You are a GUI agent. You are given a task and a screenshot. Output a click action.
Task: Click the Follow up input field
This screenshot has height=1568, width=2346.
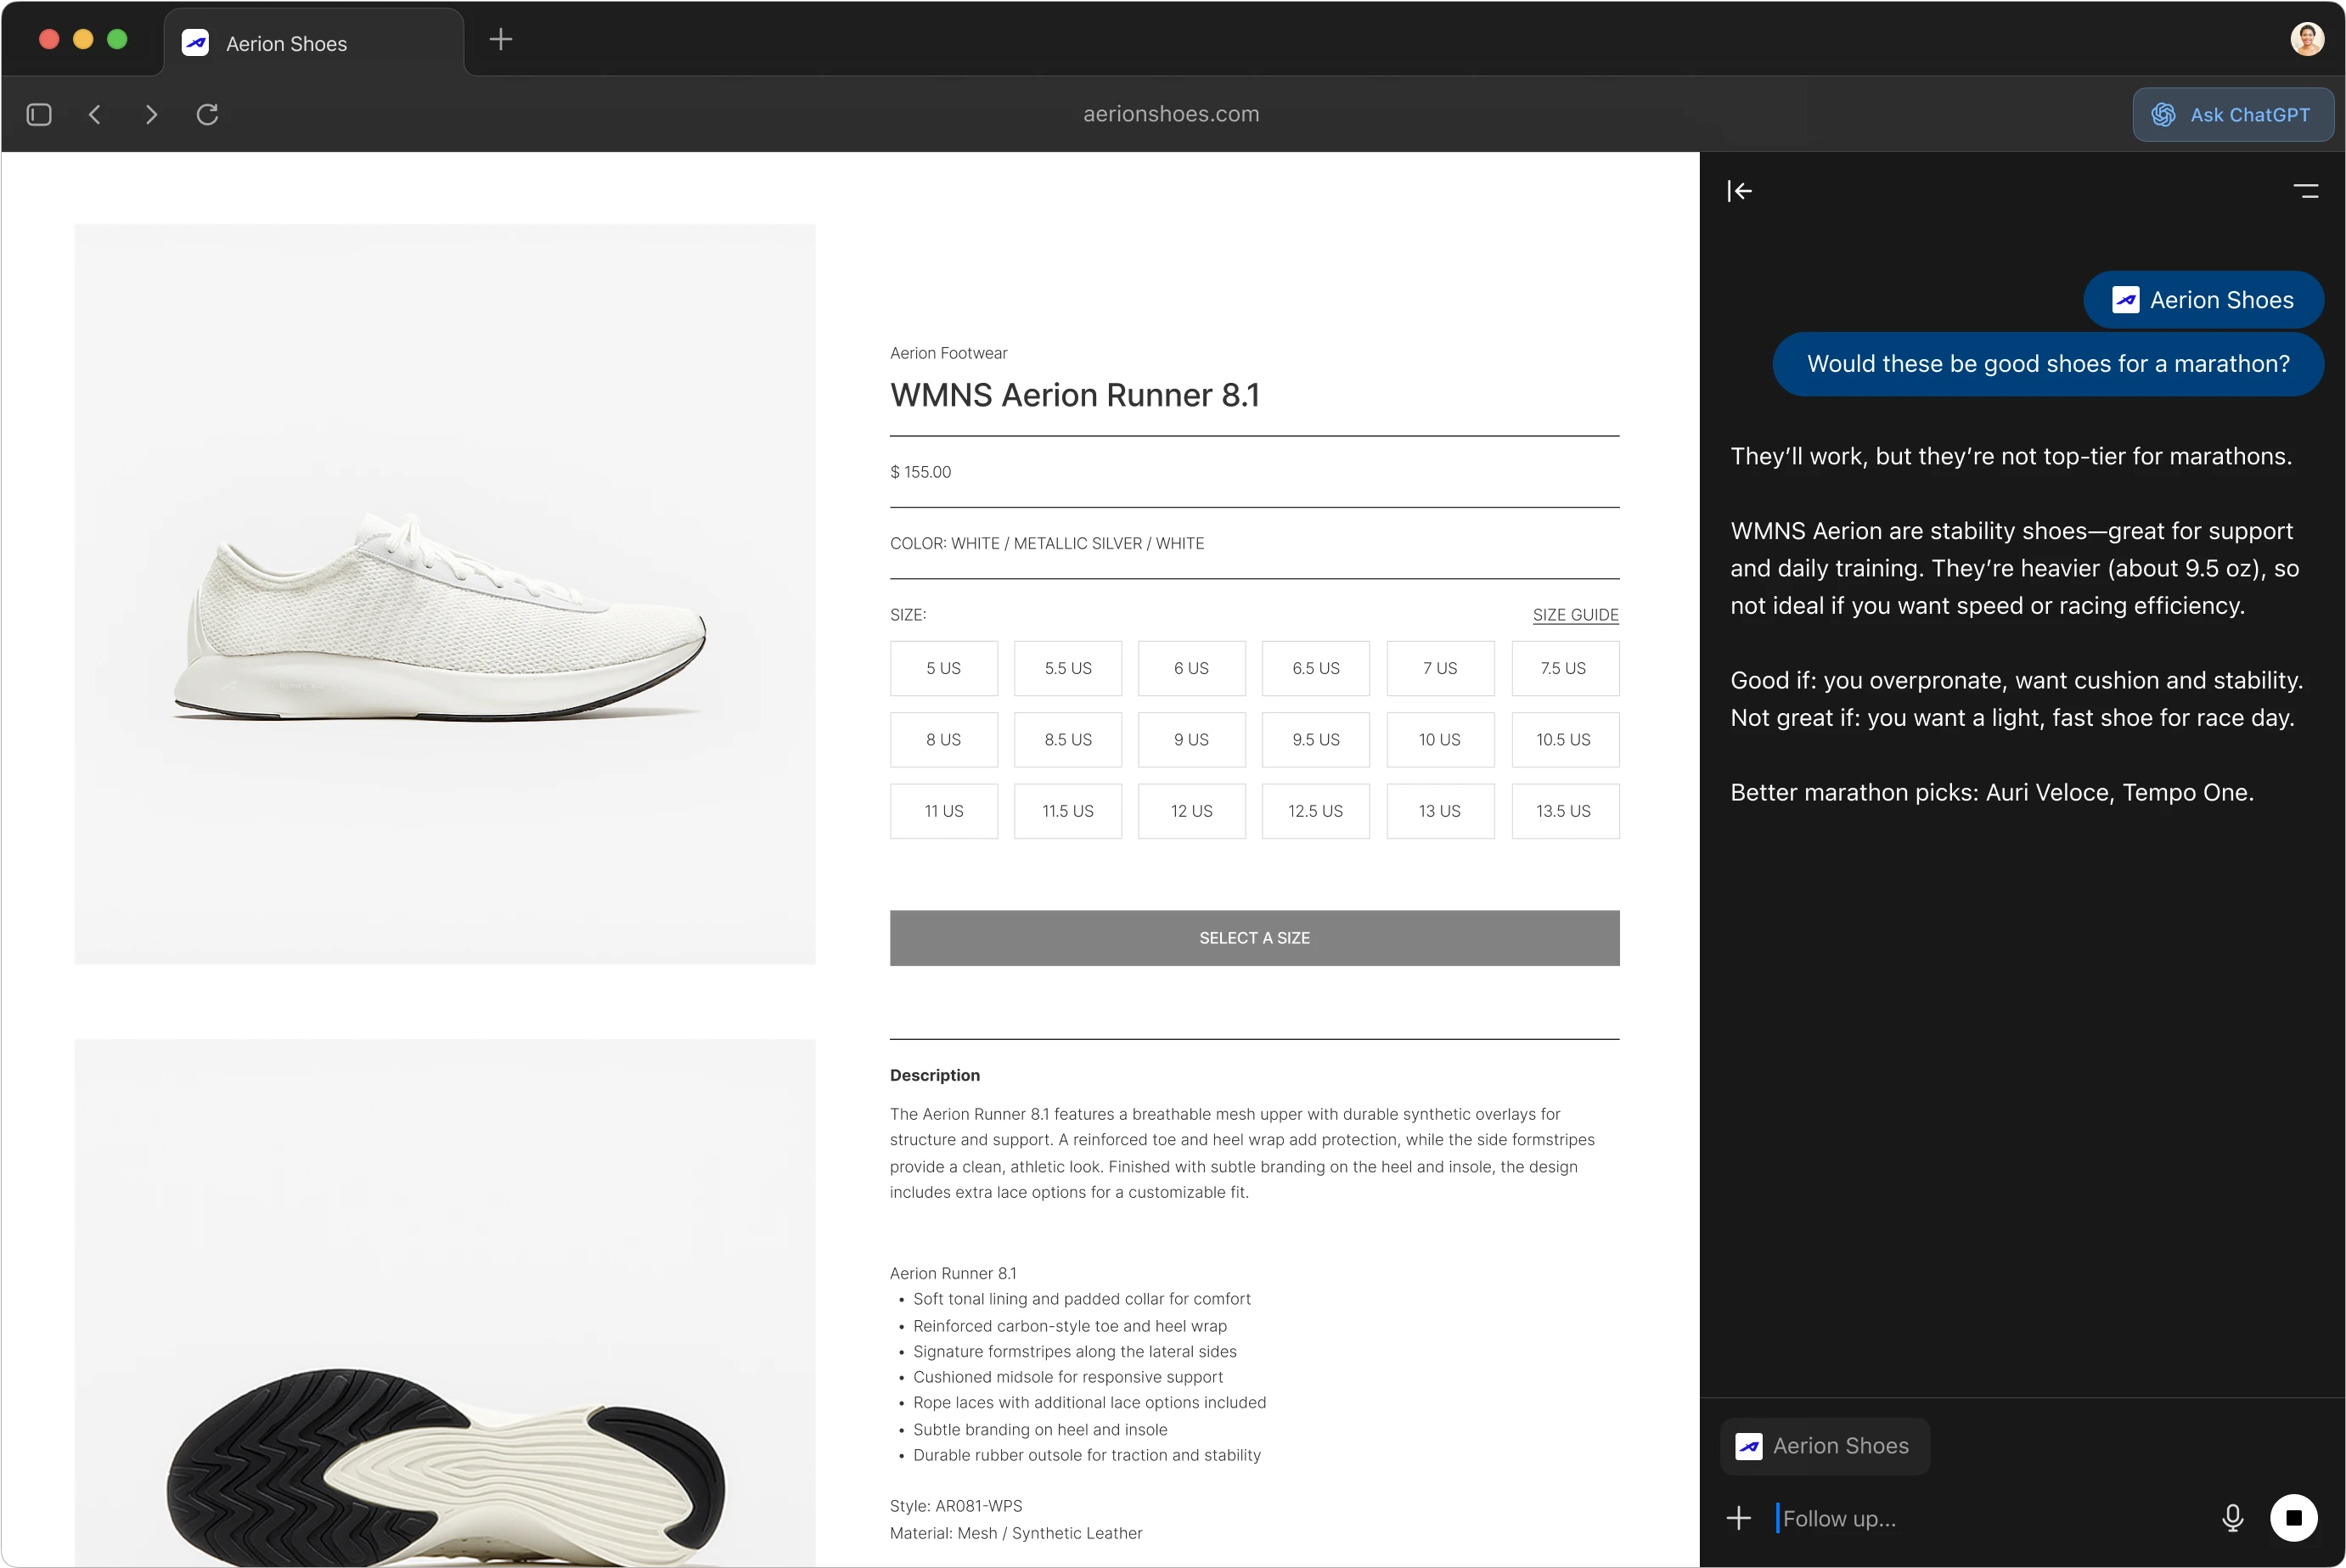[x=1900, y=1517]
